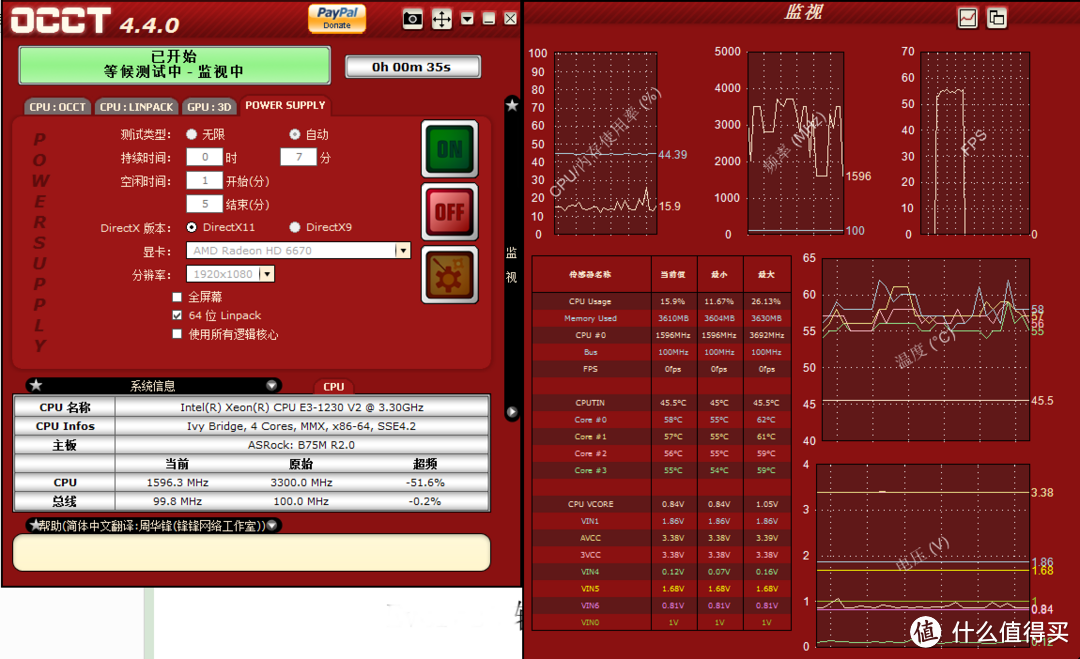Click the Memory Used sensor row
This screenshot has height=659, width=1080.
(x=661, y=318)
